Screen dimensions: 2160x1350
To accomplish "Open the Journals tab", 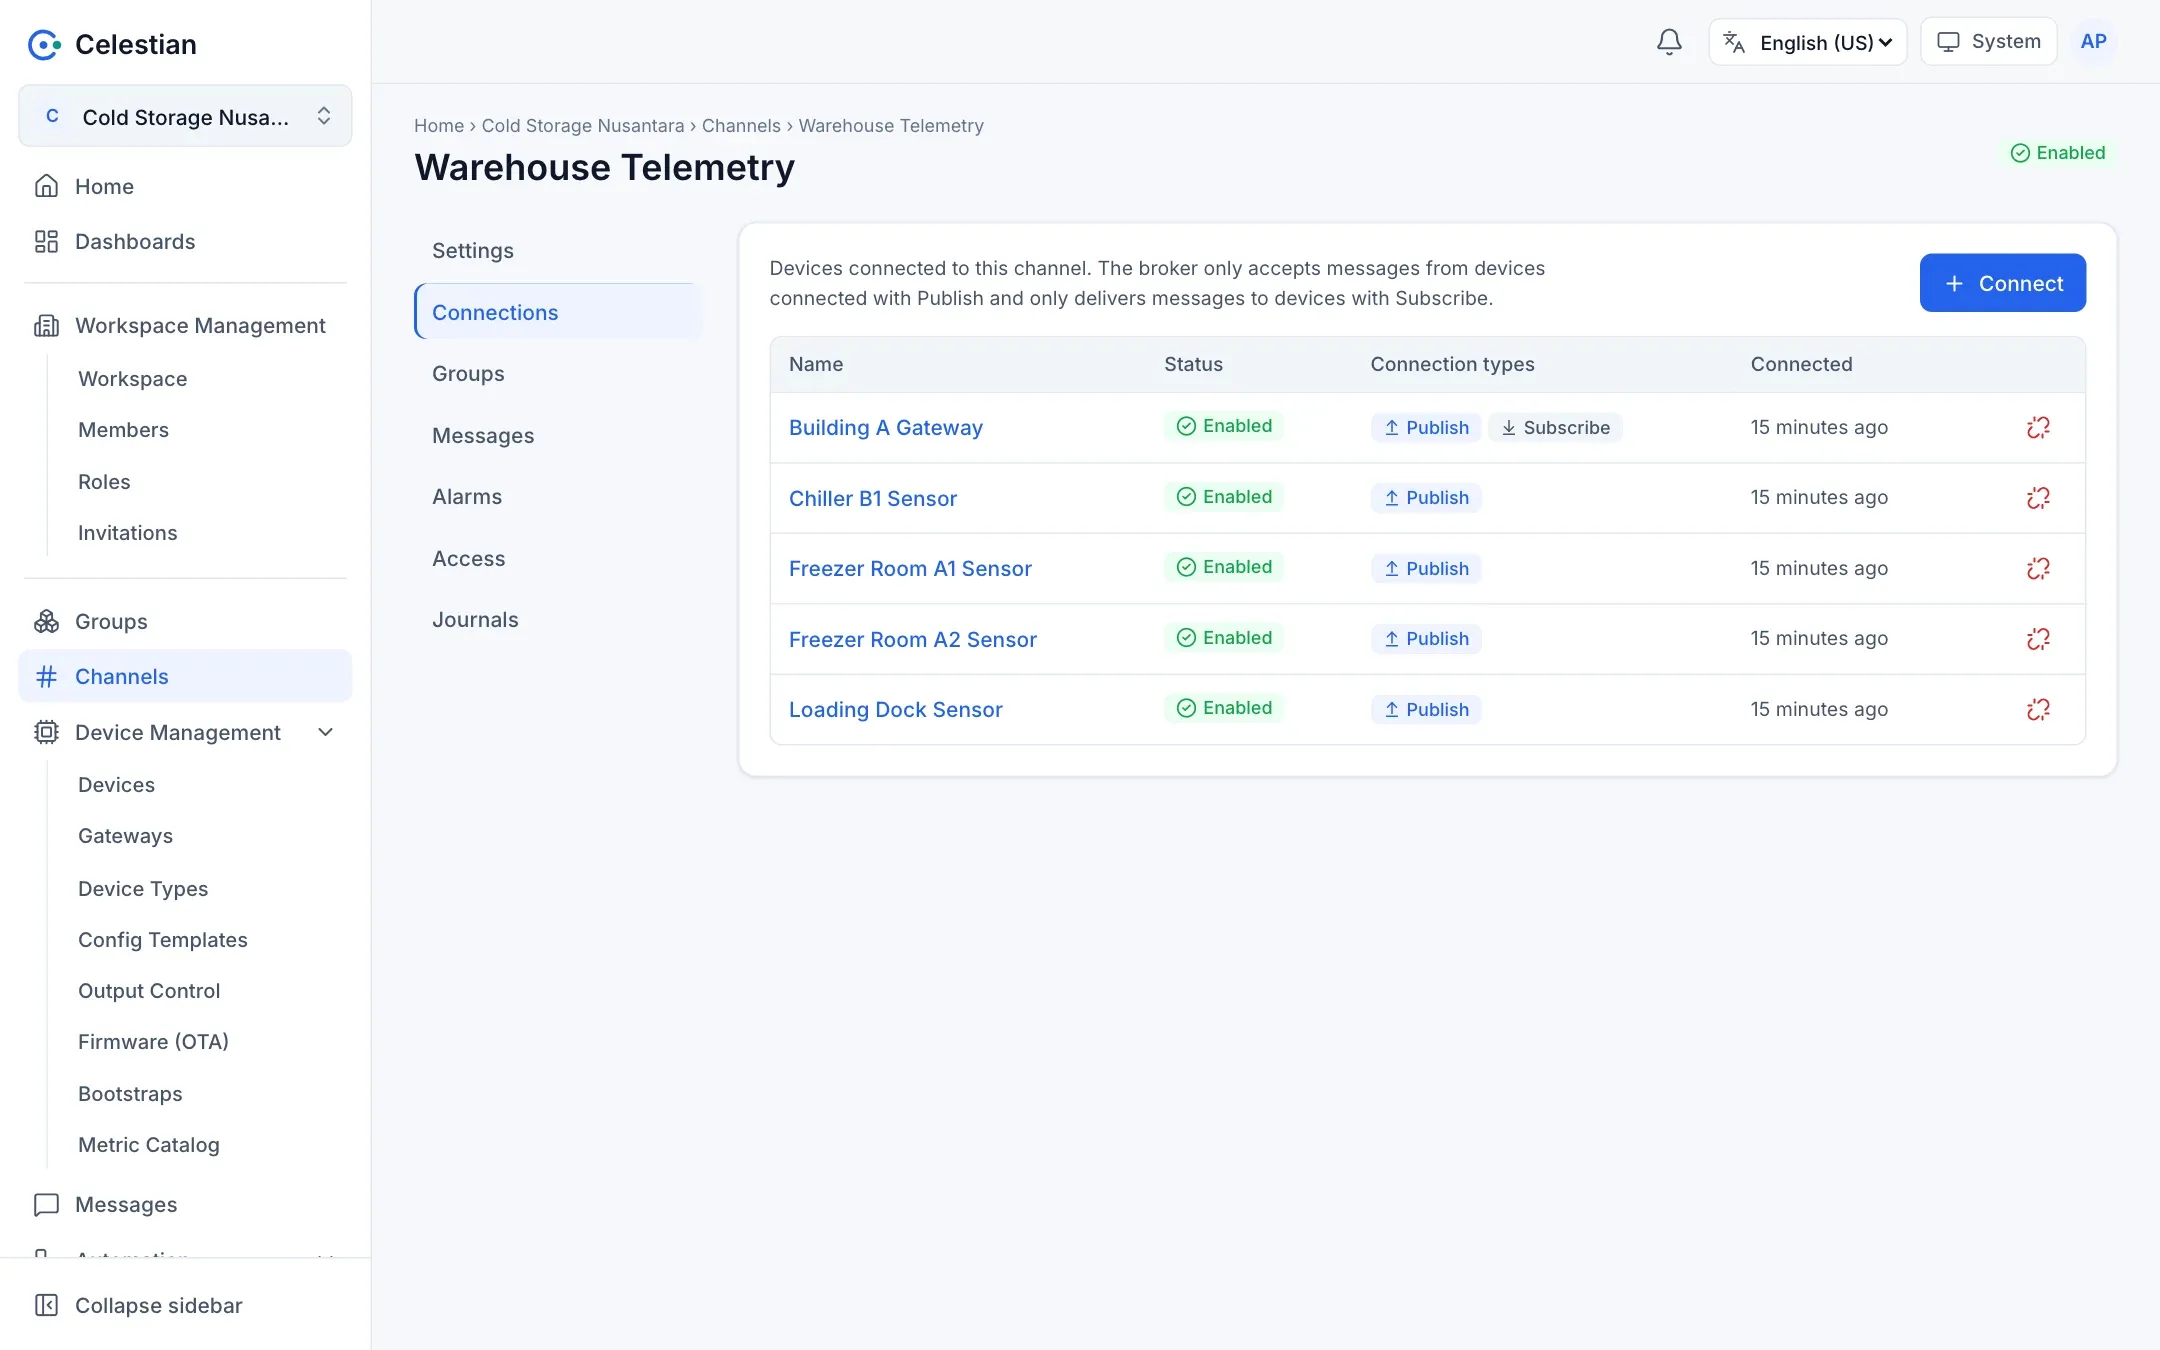I will (558, 620).
